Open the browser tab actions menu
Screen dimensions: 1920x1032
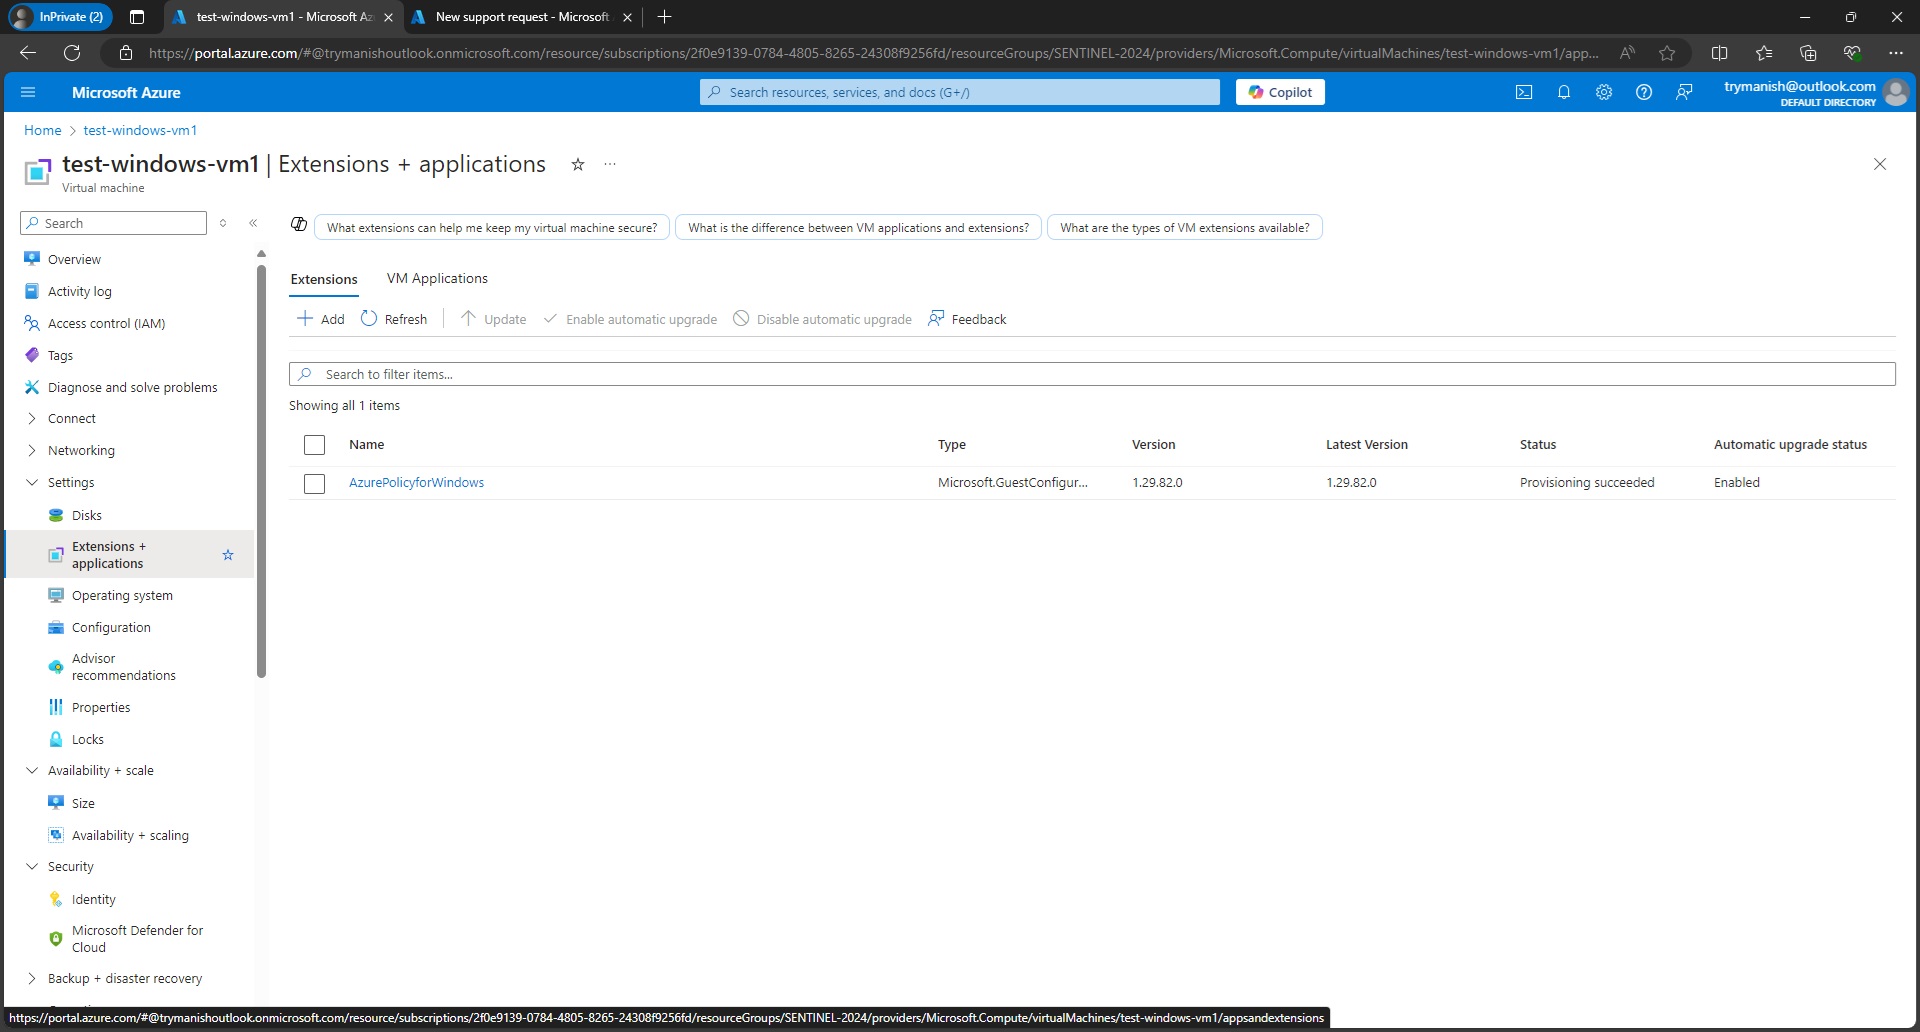pyautogui.click(x=137, y=17)
